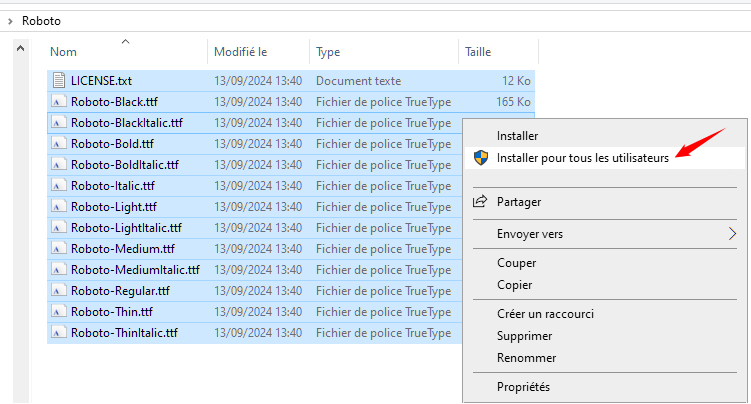Choose Installer from the context menu

(x=517, y=136)
